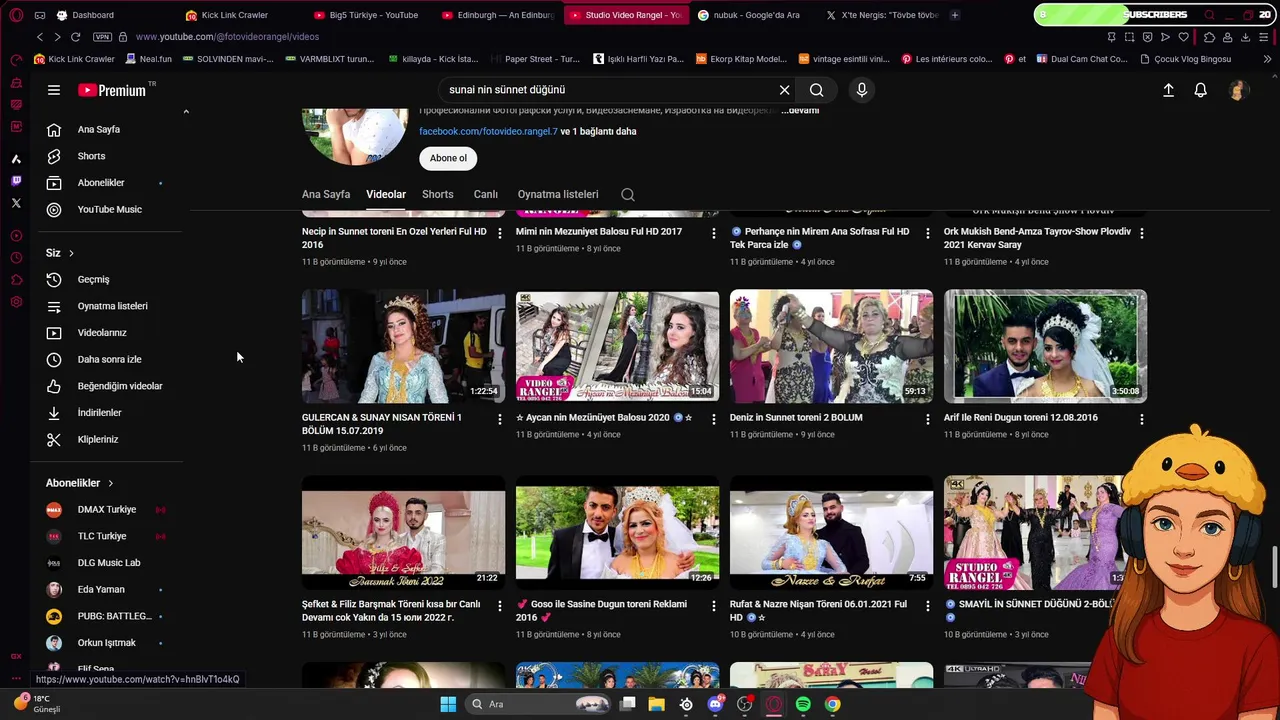Image resolution: width=1280 pixels, height=720 pixels.
Task: Expand channel description via '...devamı'
Action: click(800, 111)
